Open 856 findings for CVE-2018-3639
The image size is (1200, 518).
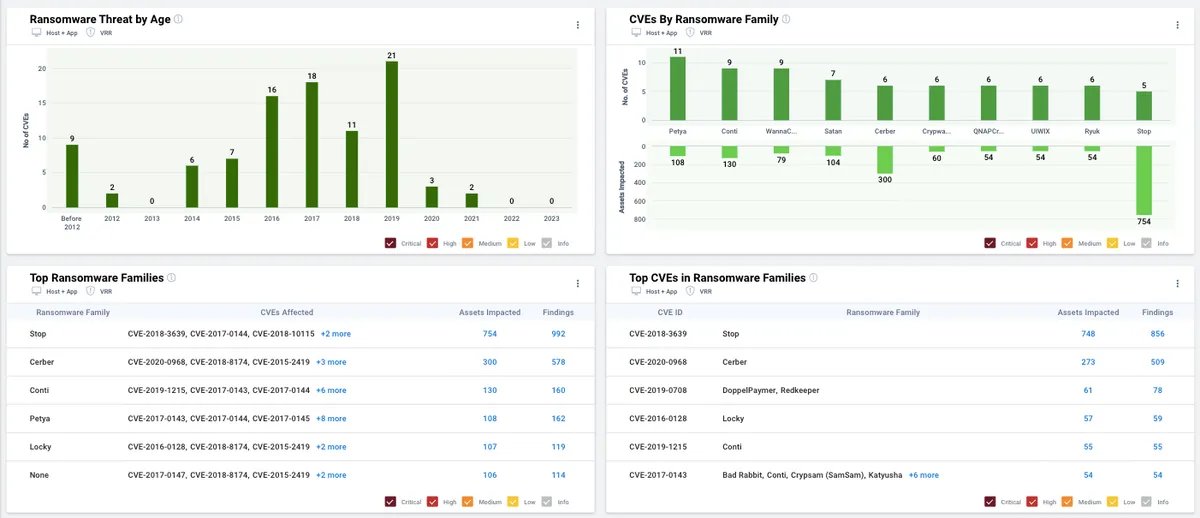(1158, 334)
